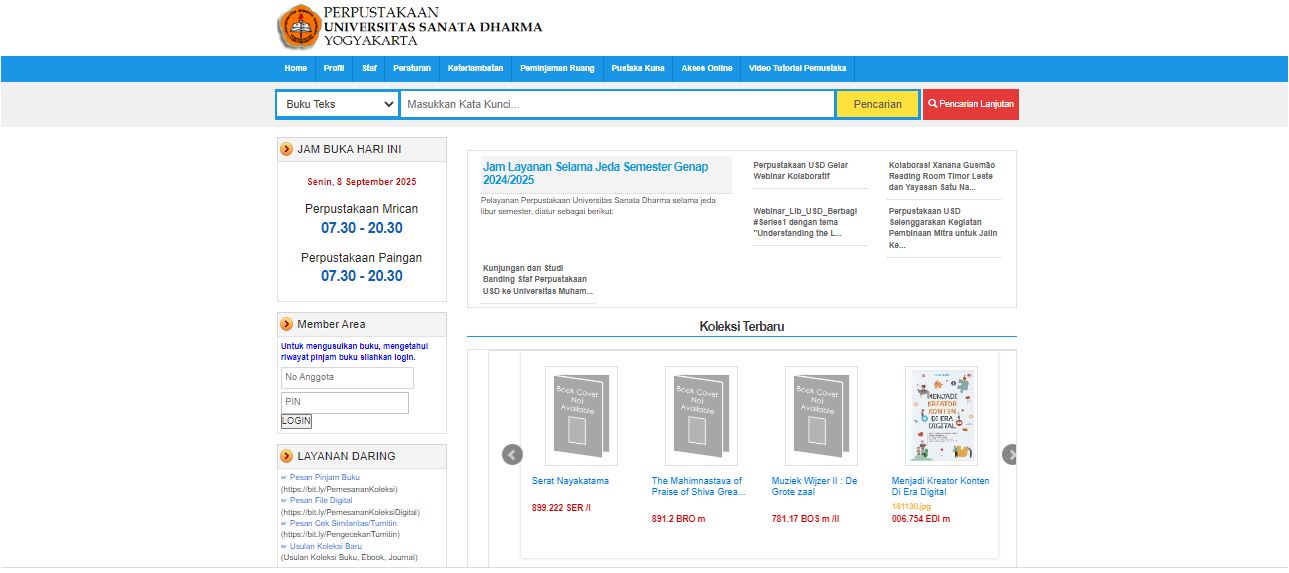Click the PIN input field

[345, 402]
